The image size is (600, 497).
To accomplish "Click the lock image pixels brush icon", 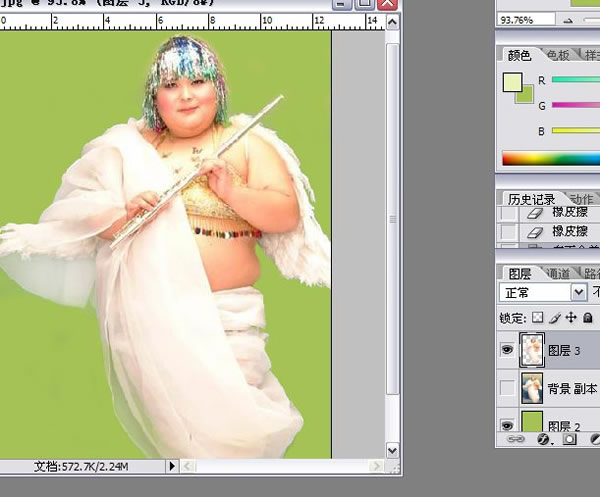I will 555,318.
